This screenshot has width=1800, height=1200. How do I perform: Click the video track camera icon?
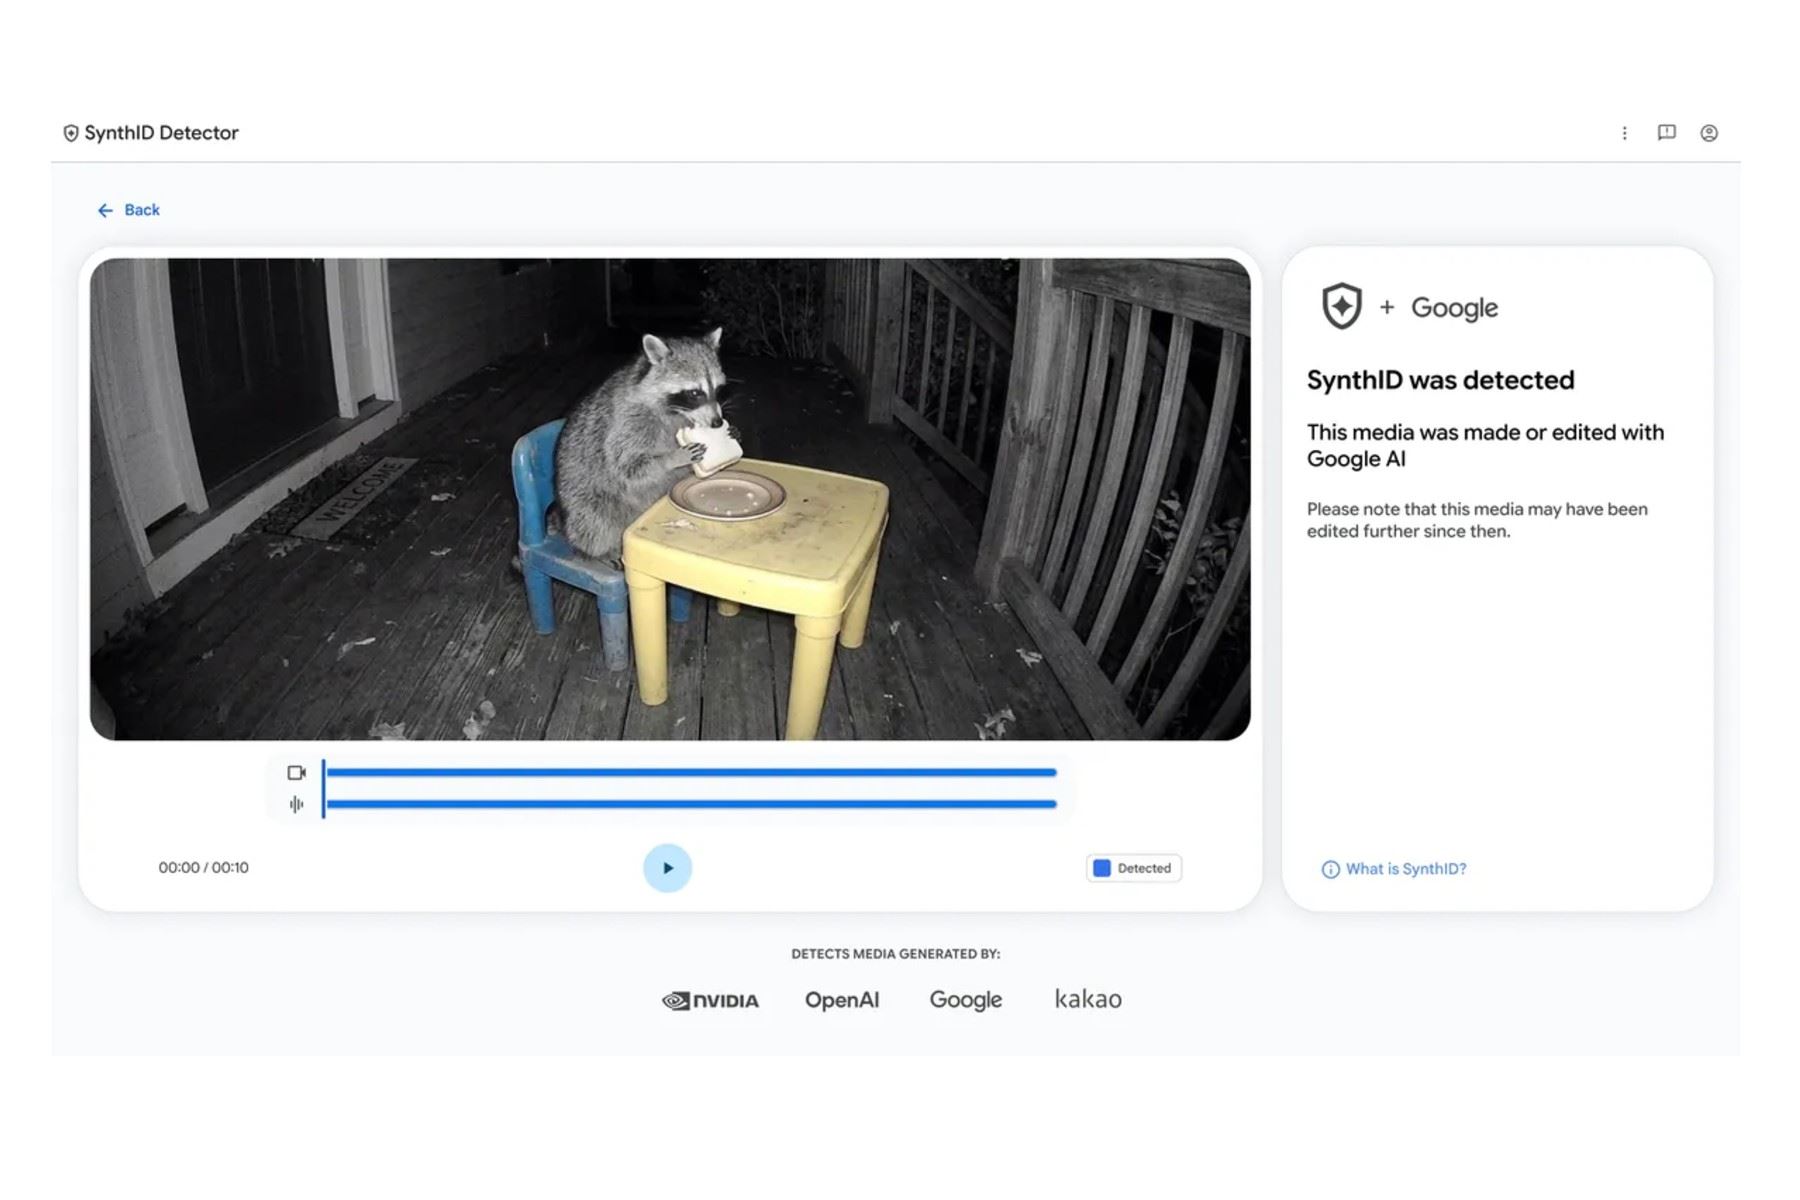297,772
